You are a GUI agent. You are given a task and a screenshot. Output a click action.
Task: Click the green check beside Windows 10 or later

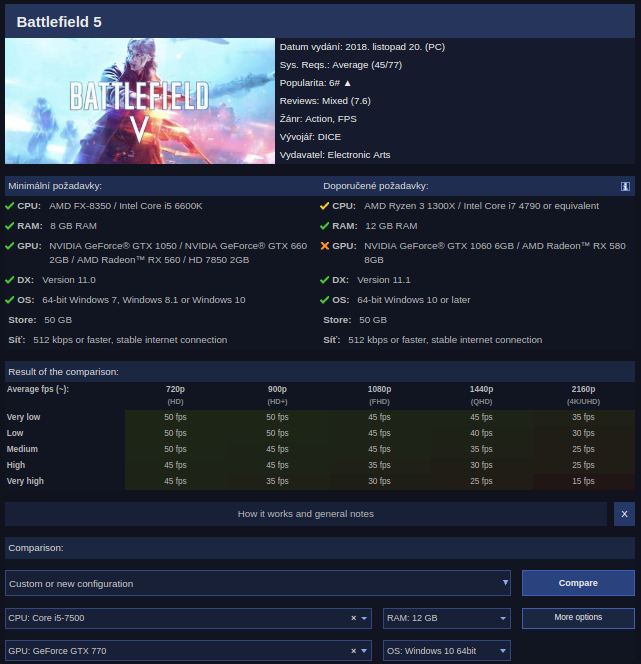click(x=325, y=300)
